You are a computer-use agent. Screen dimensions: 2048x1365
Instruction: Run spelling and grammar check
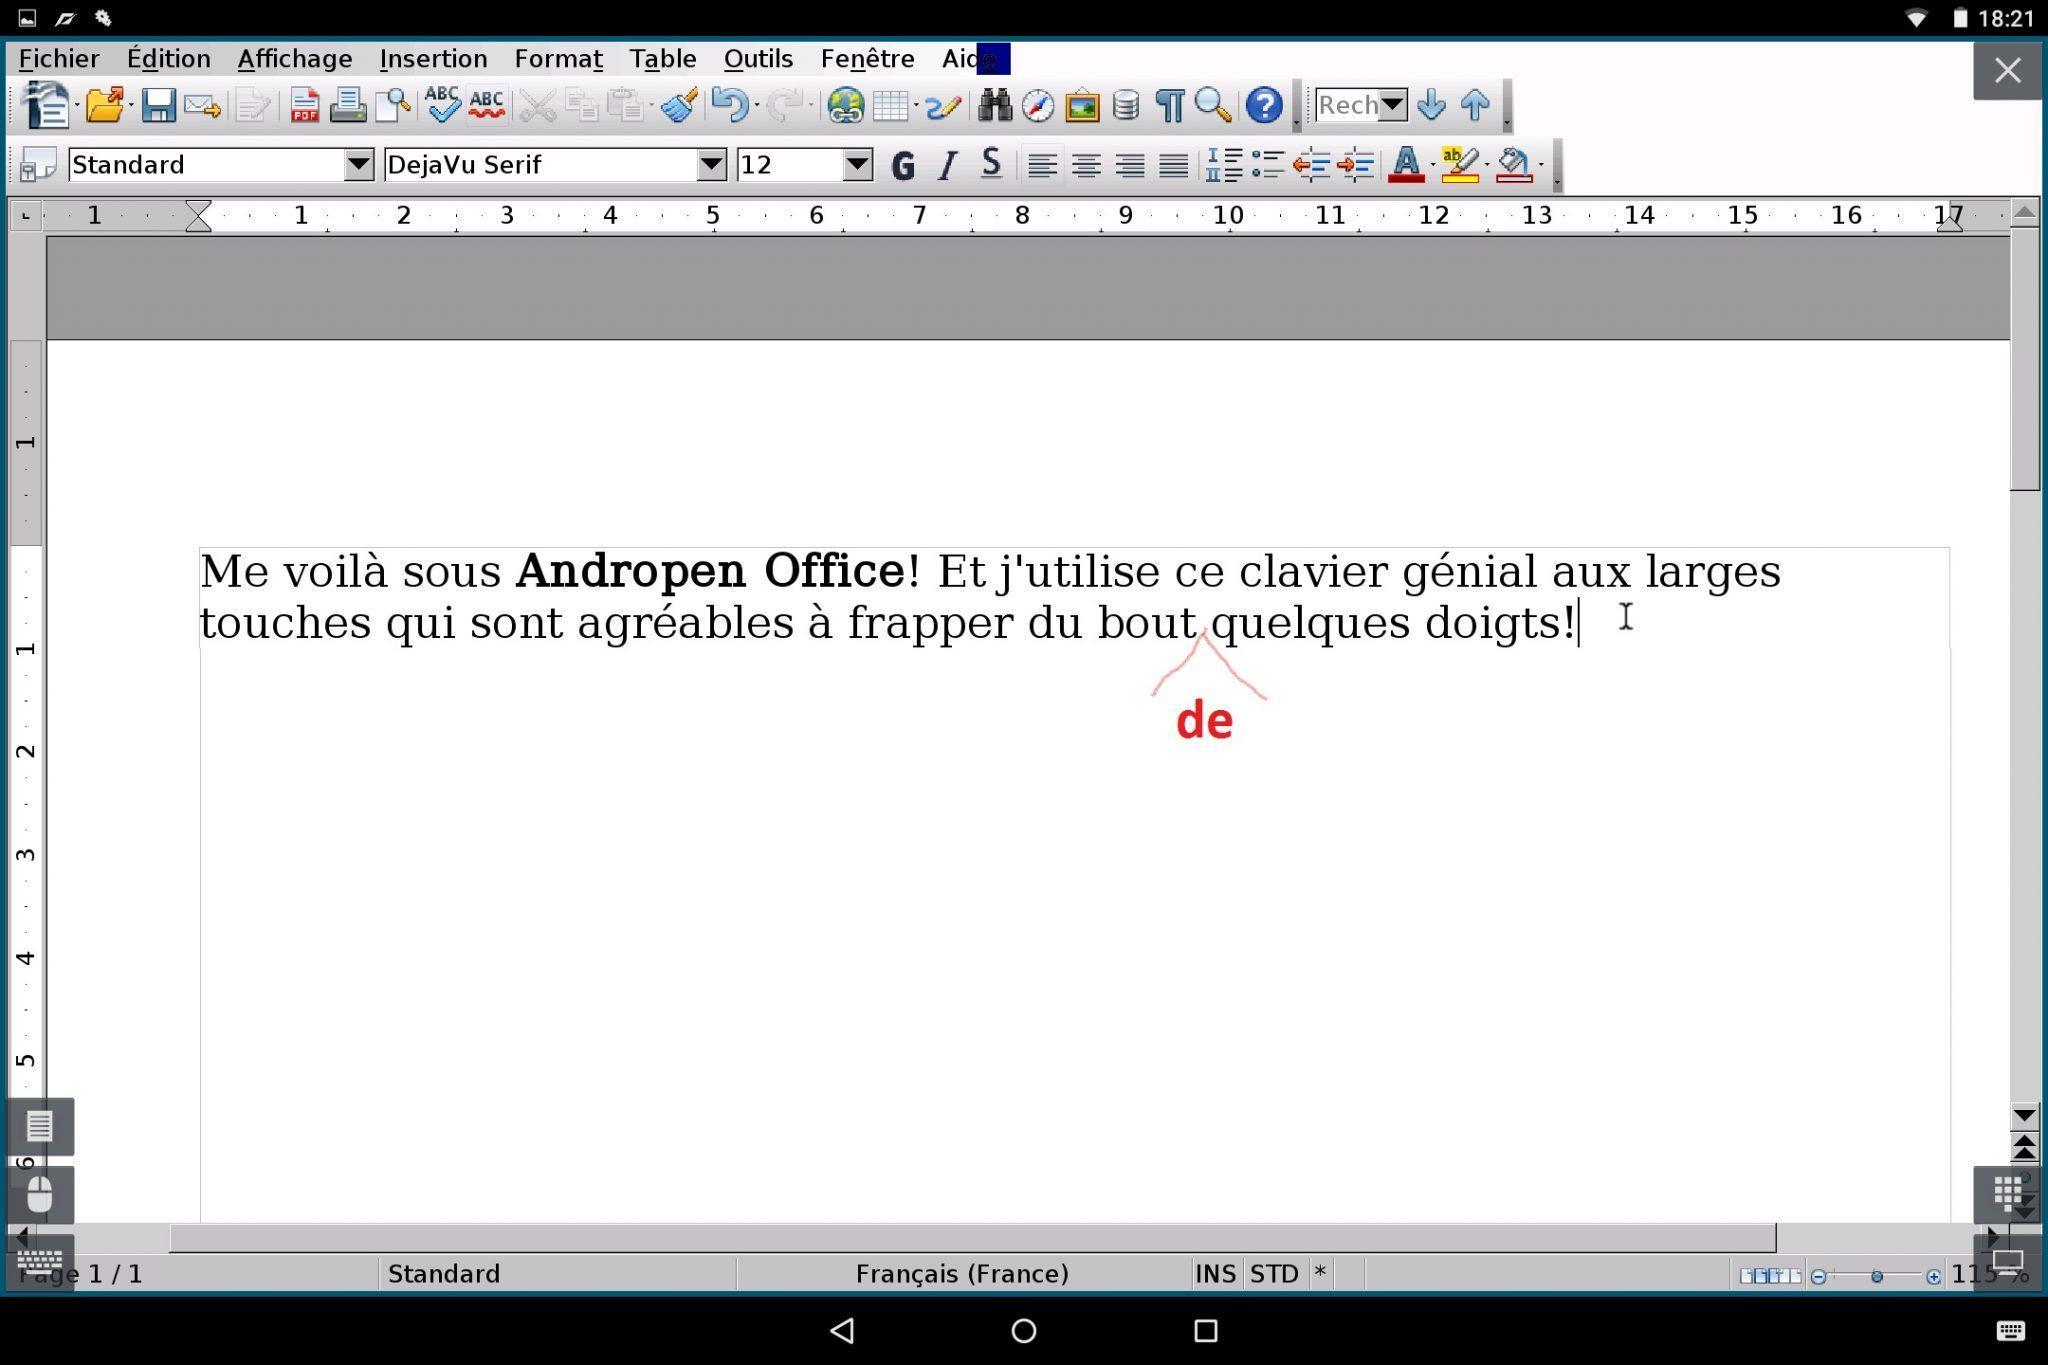click(x=441, y=105)
